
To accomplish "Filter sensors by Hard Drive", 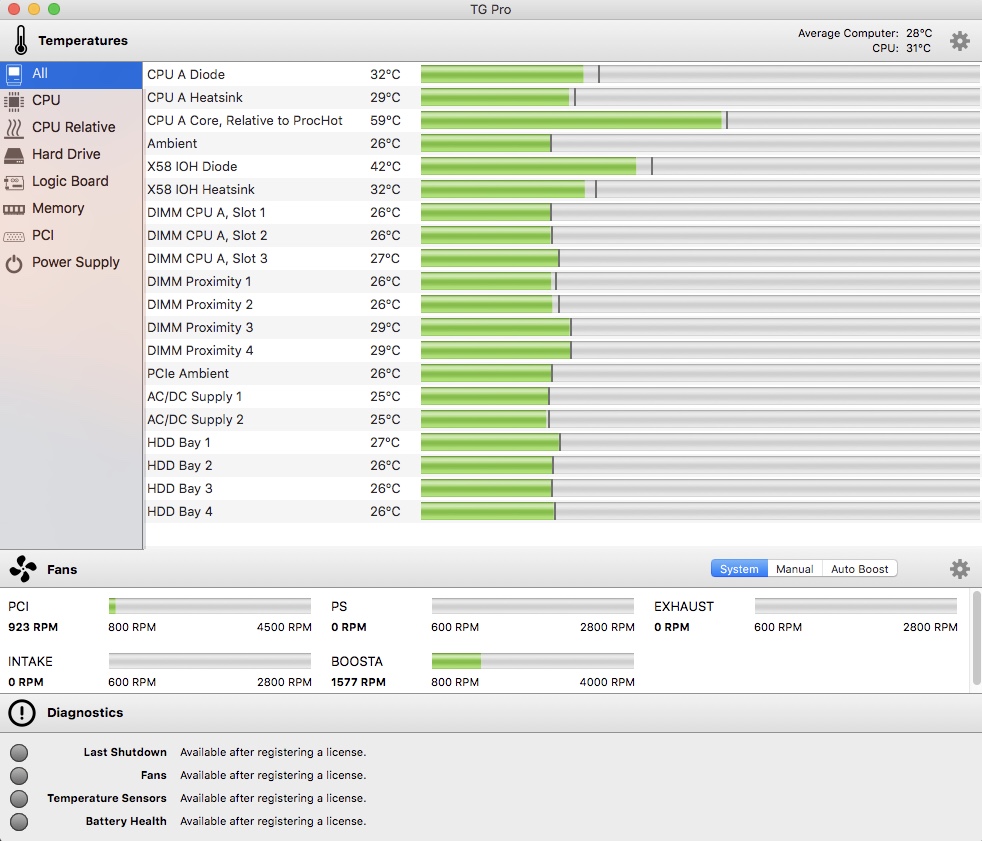I will click(71, 154).
